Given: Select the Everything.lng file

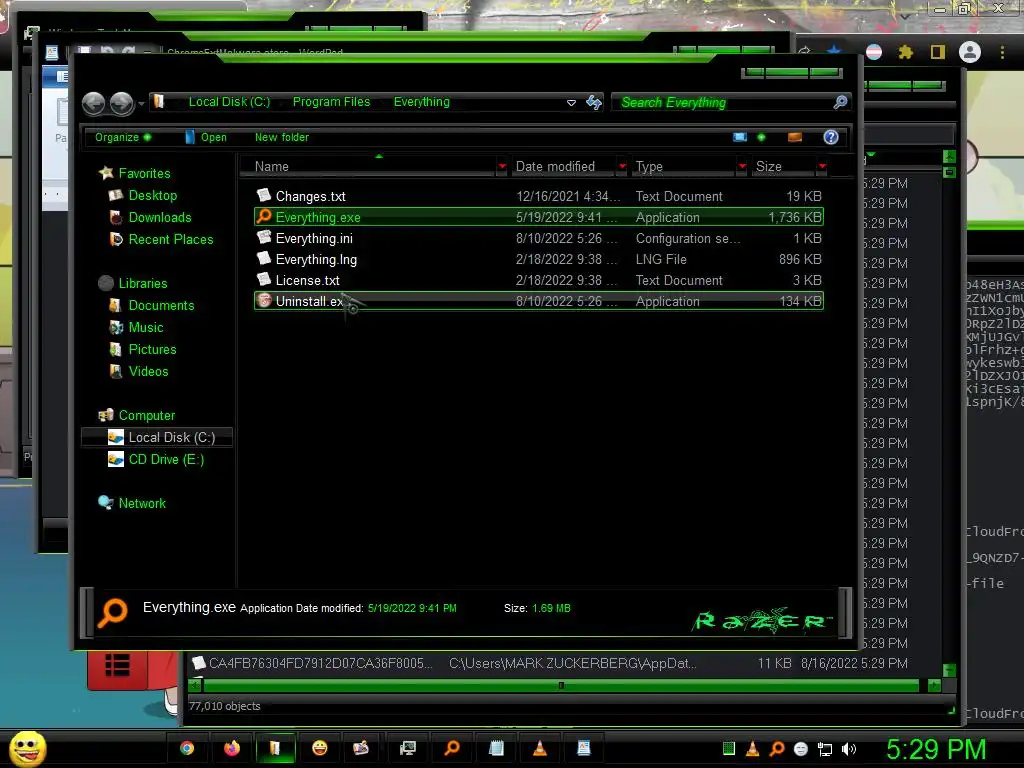Looking at the screenshot, I should click(x=539, y=259).
